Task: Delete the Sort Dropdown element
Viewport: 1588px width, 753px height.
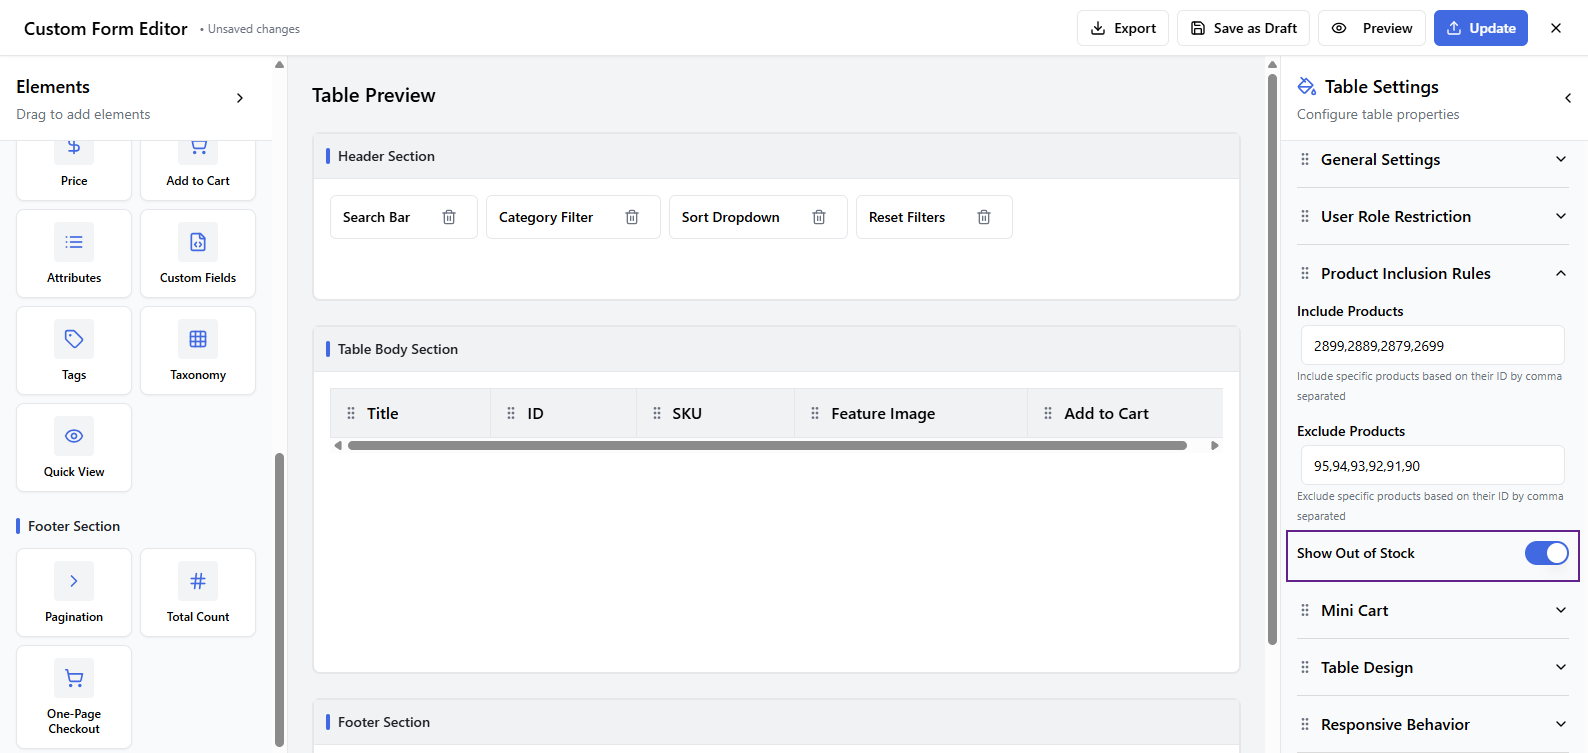Action: click(819, 217)
